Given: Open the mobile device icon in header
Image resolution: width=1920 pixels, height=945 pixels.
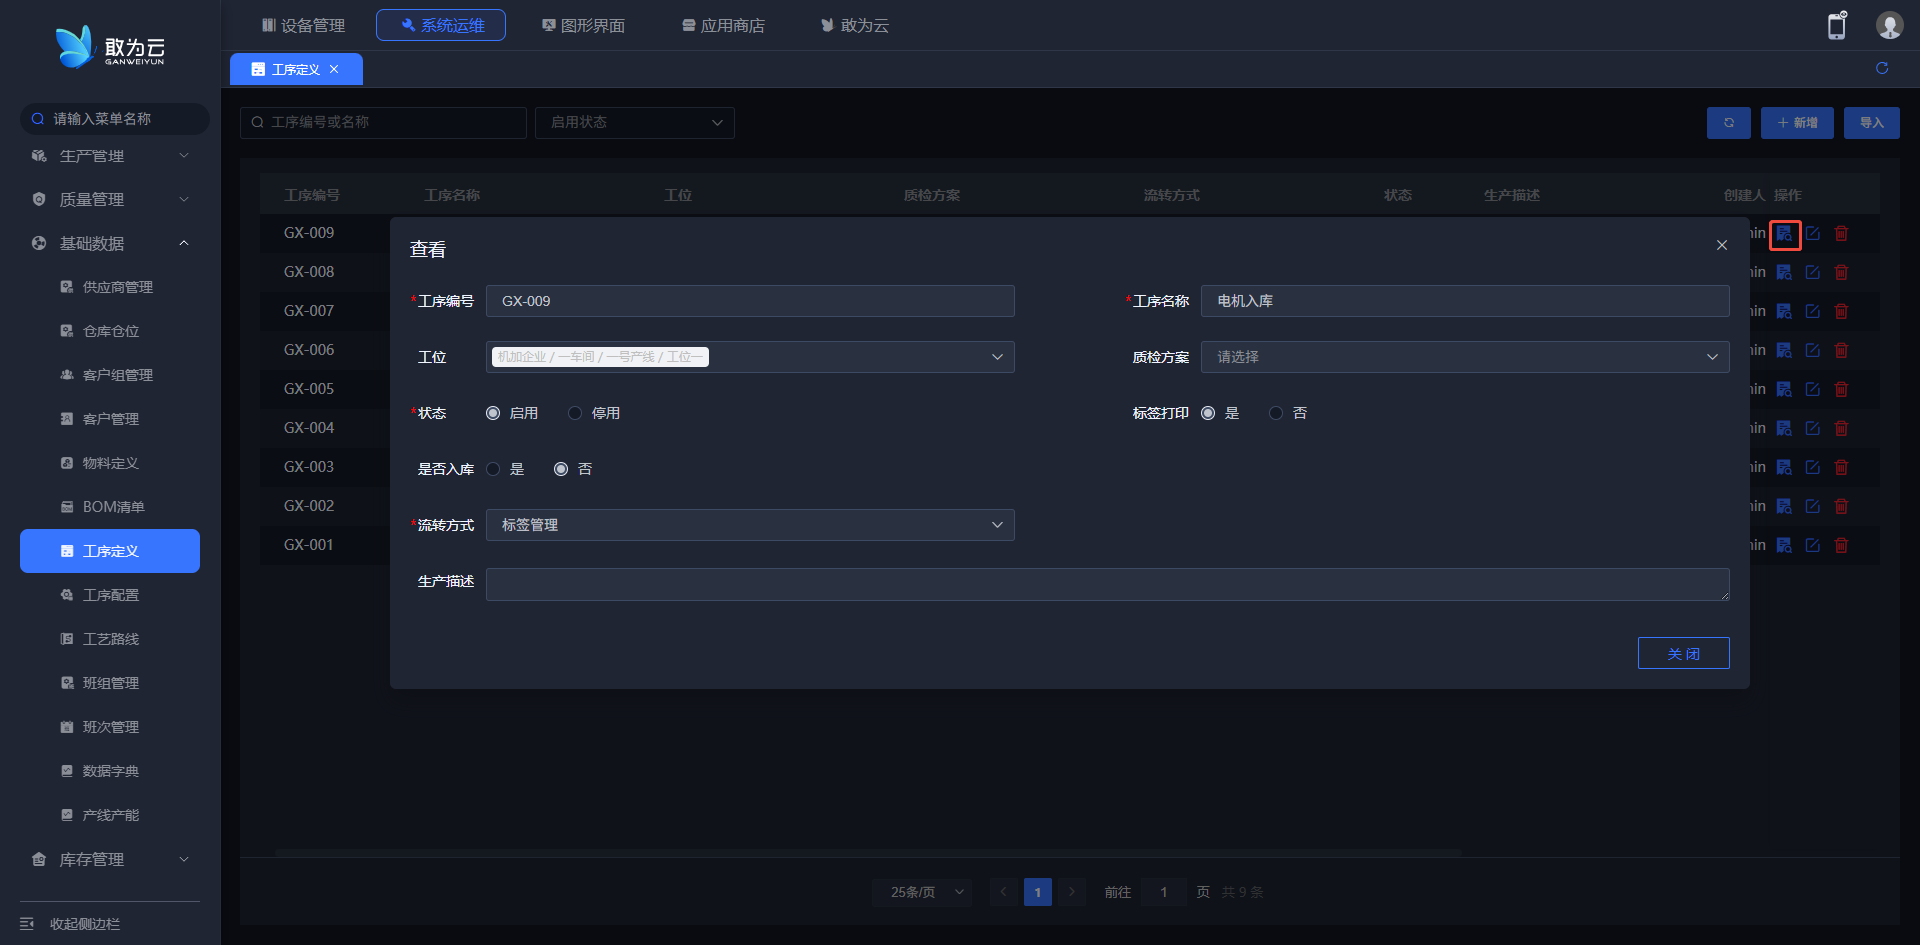Looking at the screenshot, I should point(1837,26).
